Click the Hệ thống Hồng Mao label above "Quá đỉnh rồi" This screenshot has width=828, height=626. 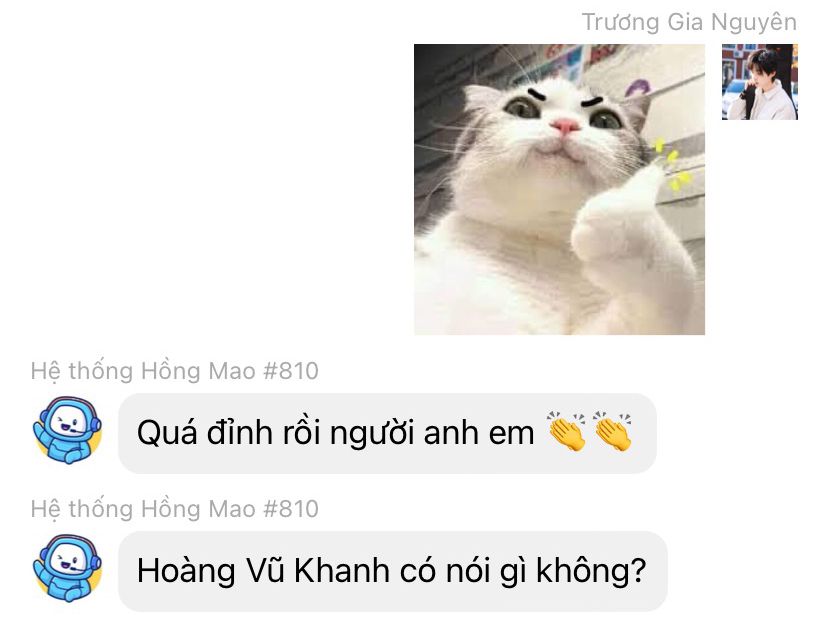pyautogui.click(x=143, y=371)
